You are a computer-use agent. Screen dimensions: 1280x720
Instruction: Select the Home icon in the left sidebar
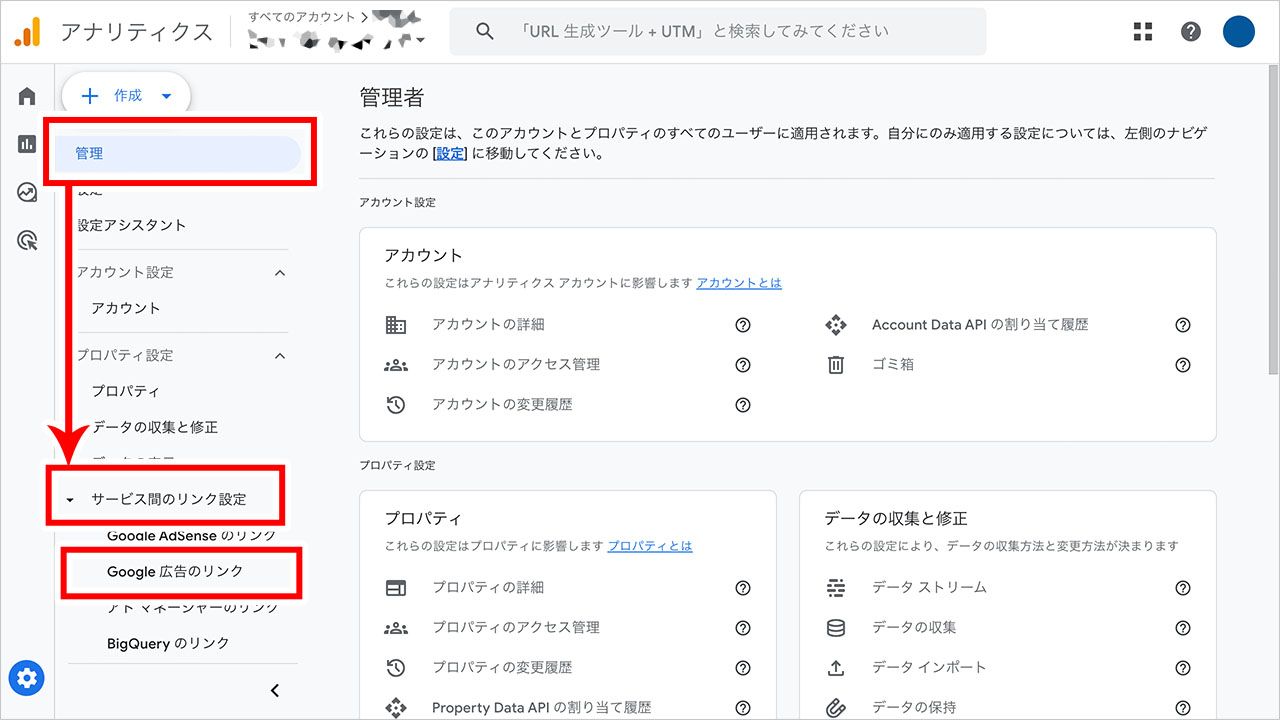click(26, 94)
